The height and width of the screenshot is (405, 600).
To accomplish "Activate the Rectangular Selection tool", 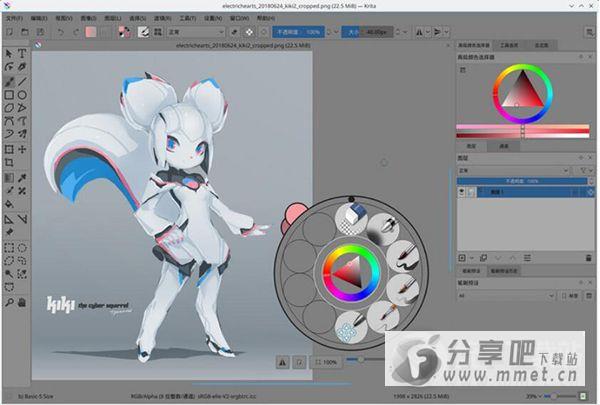I will [x=9, y=248].
